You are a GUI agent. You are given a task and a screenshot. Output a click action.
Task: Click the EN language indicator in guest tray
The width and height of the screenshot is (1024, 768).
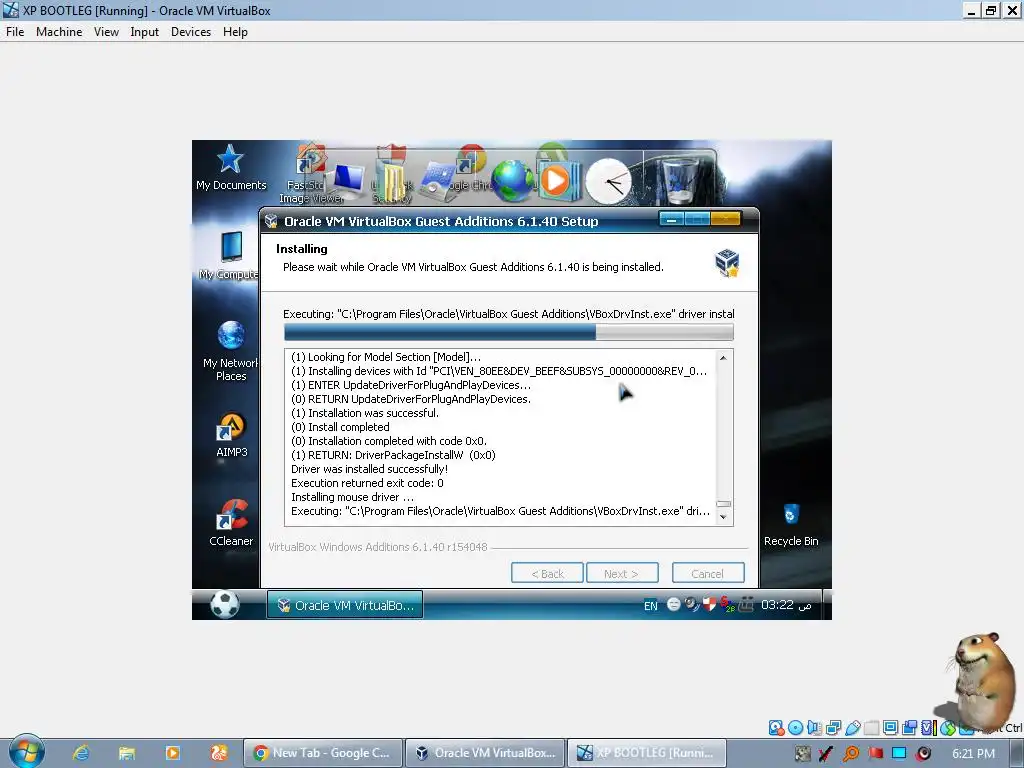coord(650,606)
